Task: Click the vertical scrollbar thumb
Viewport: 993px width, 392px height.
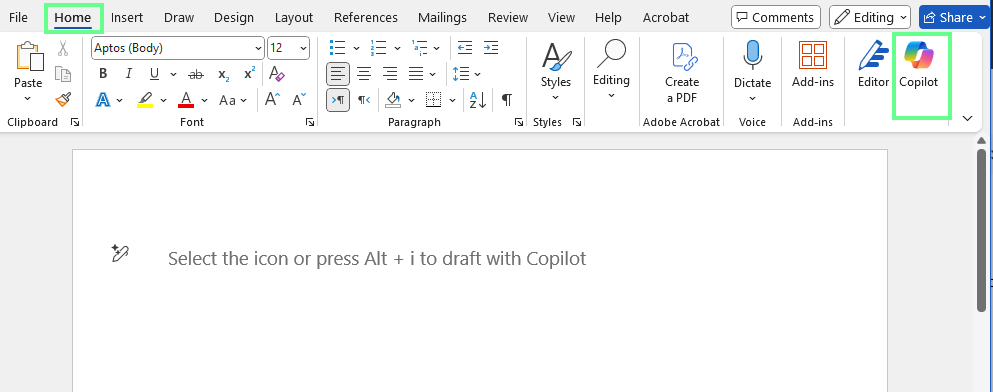Action: coord(982,231)
